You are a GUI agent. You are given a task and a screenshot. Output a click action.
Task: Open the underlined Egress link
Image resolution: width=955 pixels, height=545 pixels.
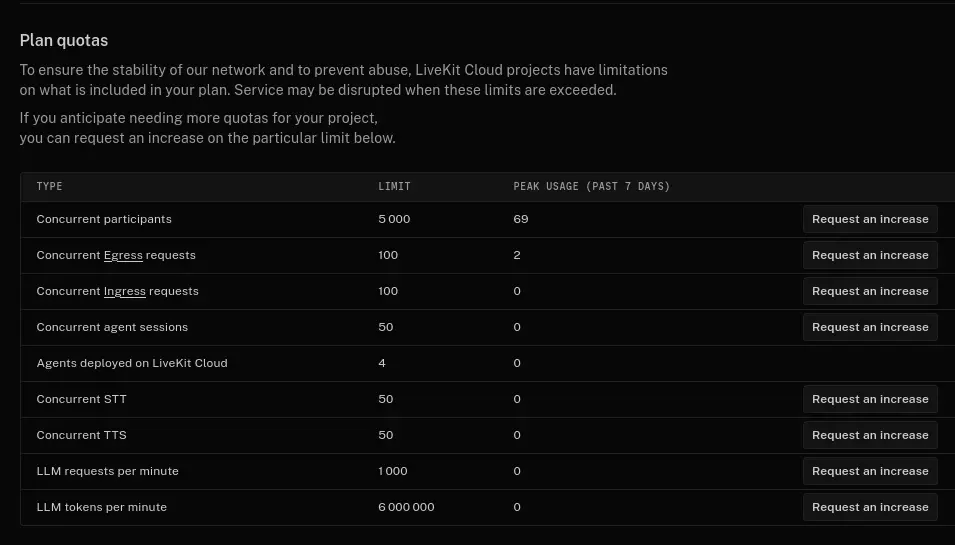click(123, 256)
